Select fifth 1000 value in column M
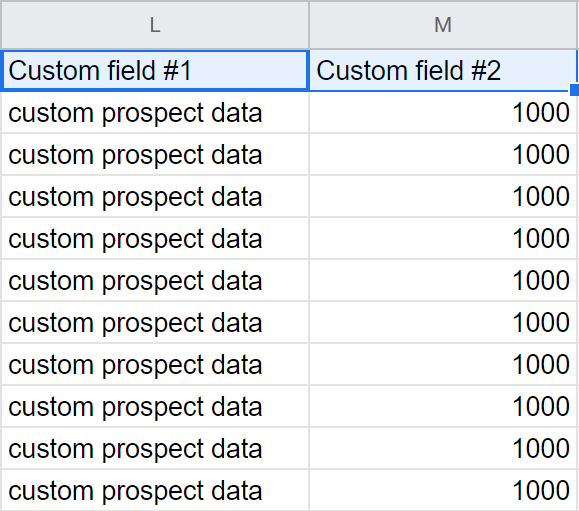This screenshot has width=579, height=511. click(x=443, y=281)
